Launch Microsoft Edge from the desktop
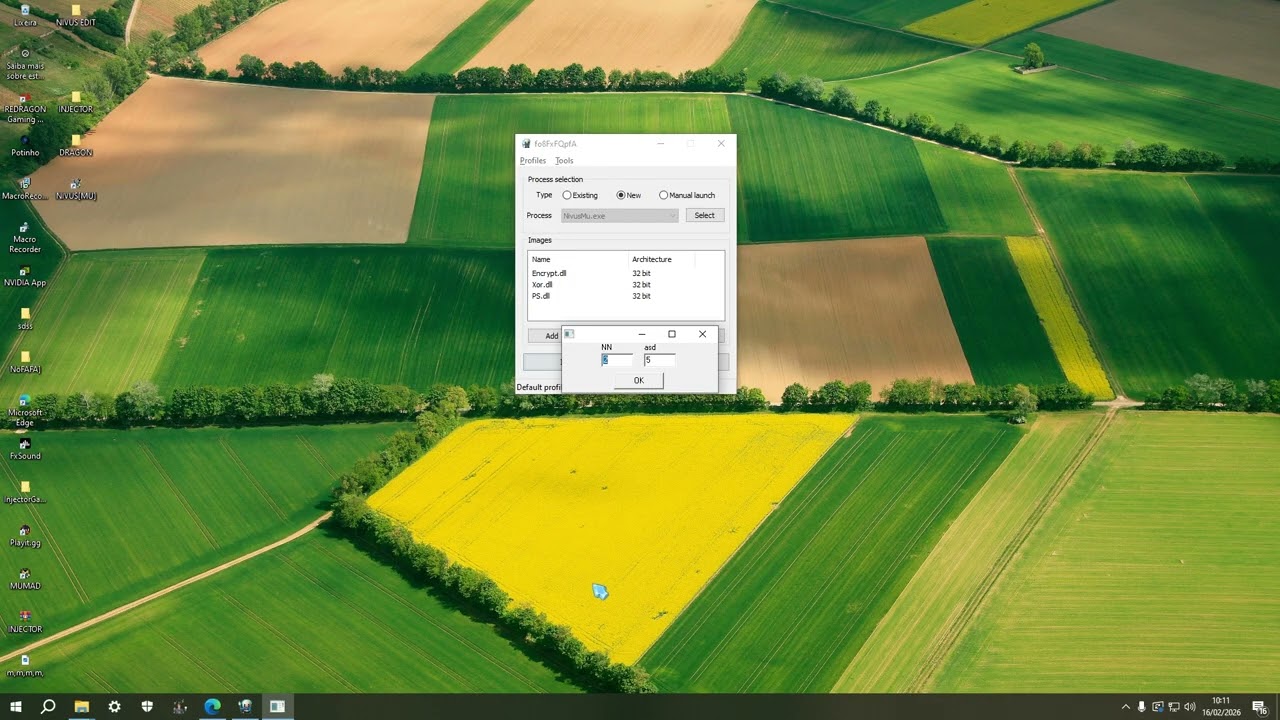The width and height of the screenshot is (1280, 720). (x=25, y=410)
